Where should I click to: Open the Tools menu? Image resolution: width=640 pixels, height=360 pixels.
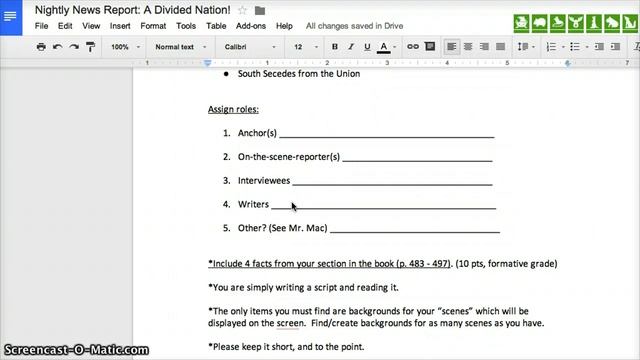186,26
